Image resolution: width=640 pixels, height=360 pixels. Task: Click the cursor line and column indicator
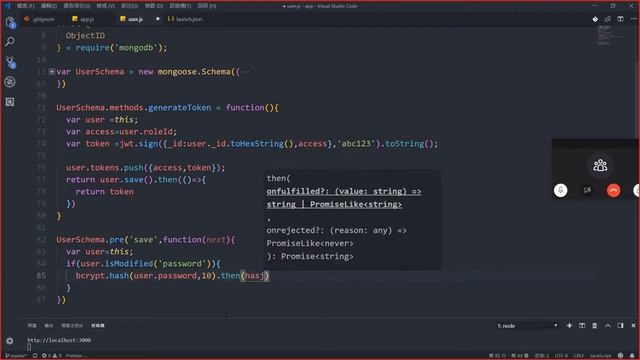tap(509, 356)
